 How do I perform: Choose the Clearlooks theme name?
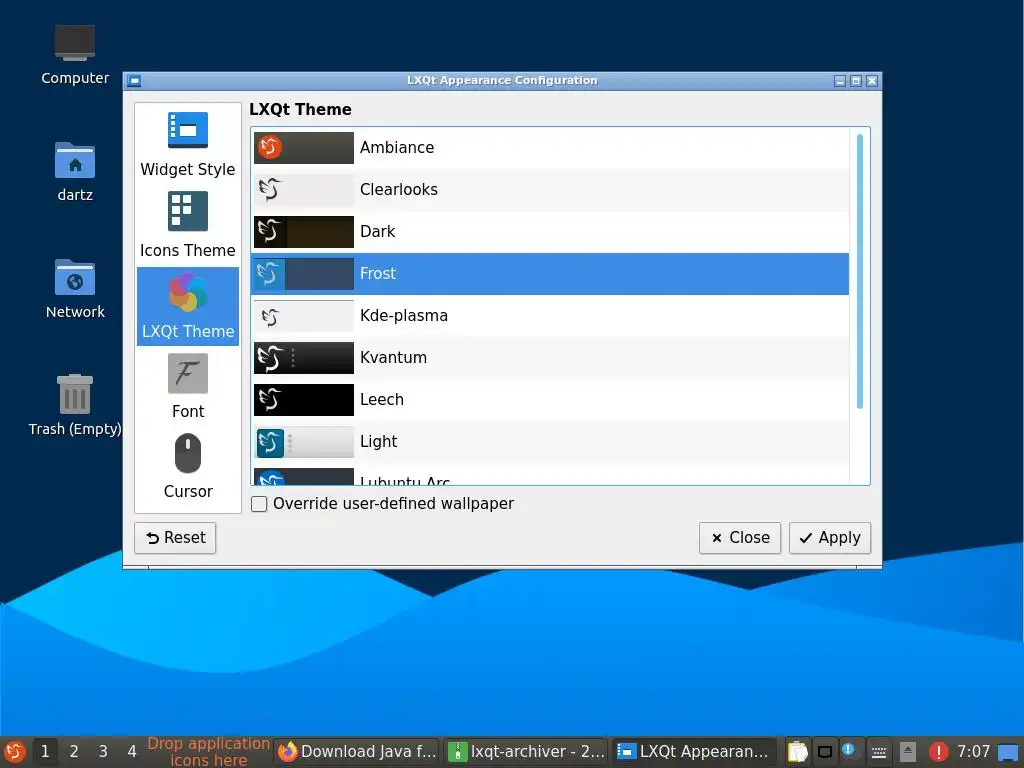pos(398,189)
